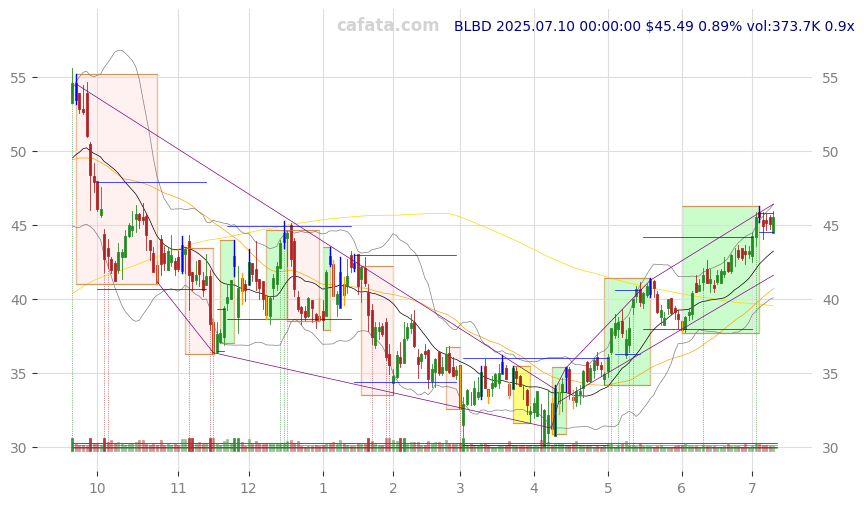The image size is (864, 505).
Task: Click month label 3 on time axis
Action: [460, 488]
